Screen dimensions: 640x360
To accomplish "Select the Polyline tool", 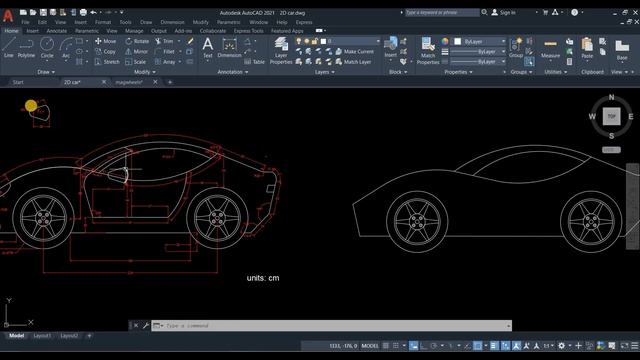I will click(x=26, y=47).
